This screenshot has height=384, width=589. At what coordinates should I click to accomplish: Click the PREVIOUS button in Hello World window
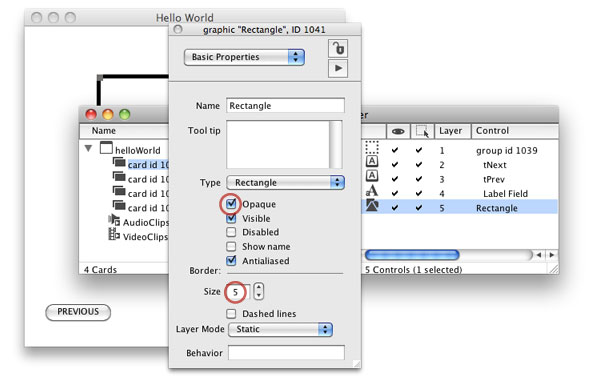click(78, 312)
